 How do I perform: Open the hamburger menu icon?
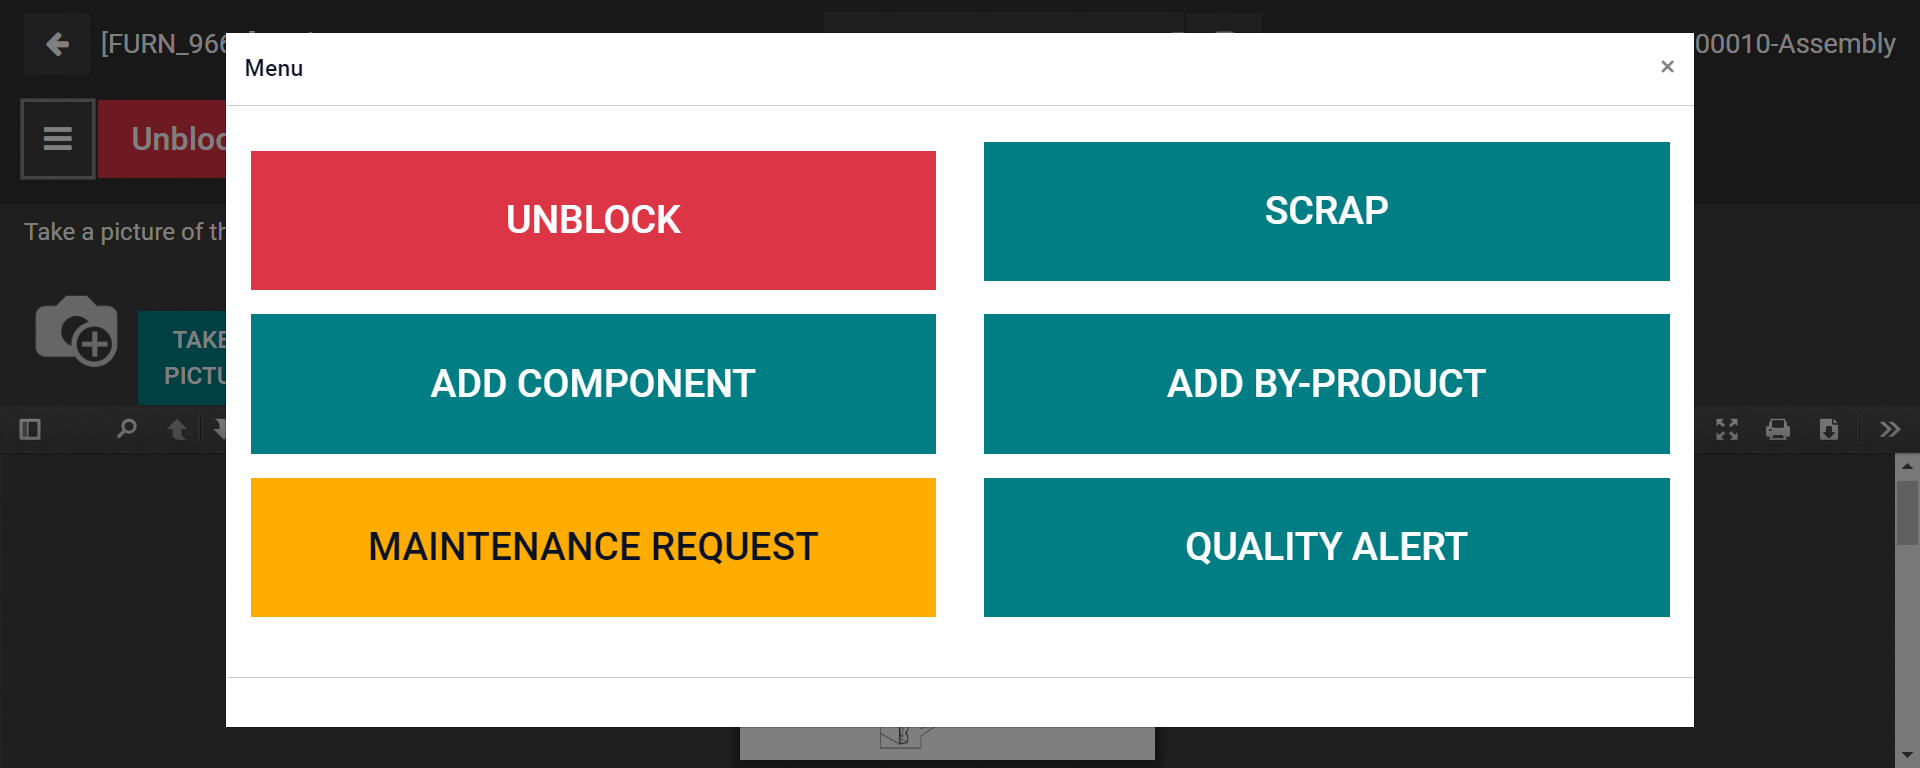coord(58,139)
